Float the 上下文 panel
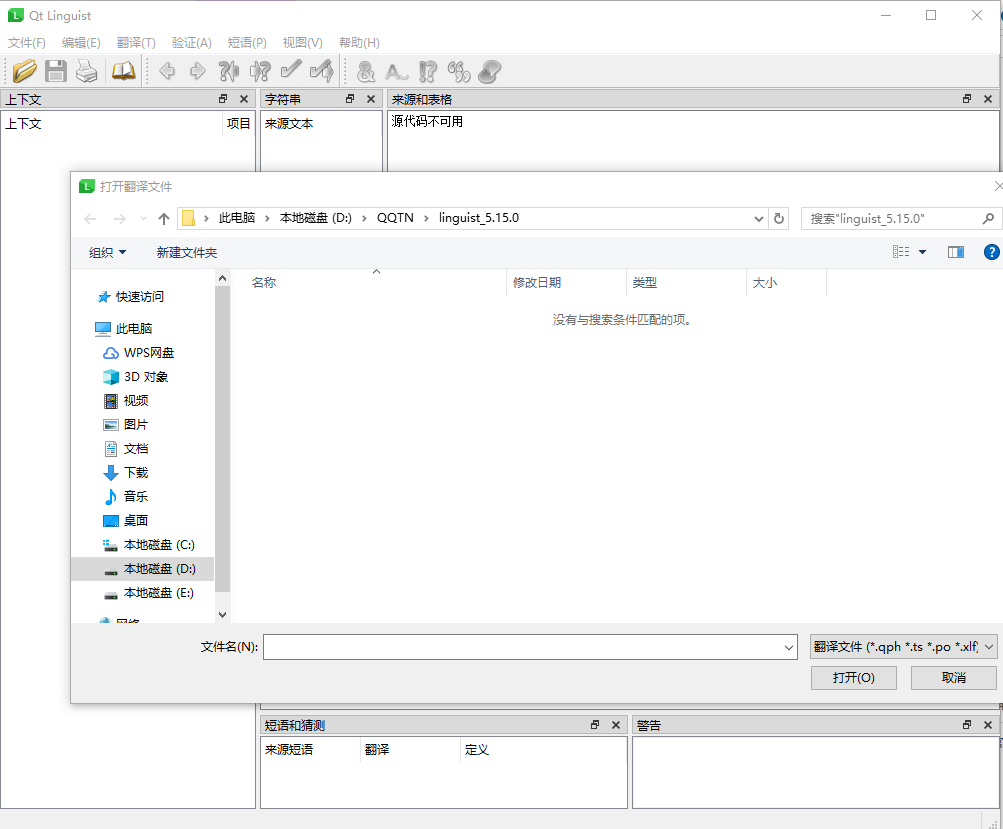The height and width of the screenshot is (829, 1003). pyautogui.click(x=223, y=99)
